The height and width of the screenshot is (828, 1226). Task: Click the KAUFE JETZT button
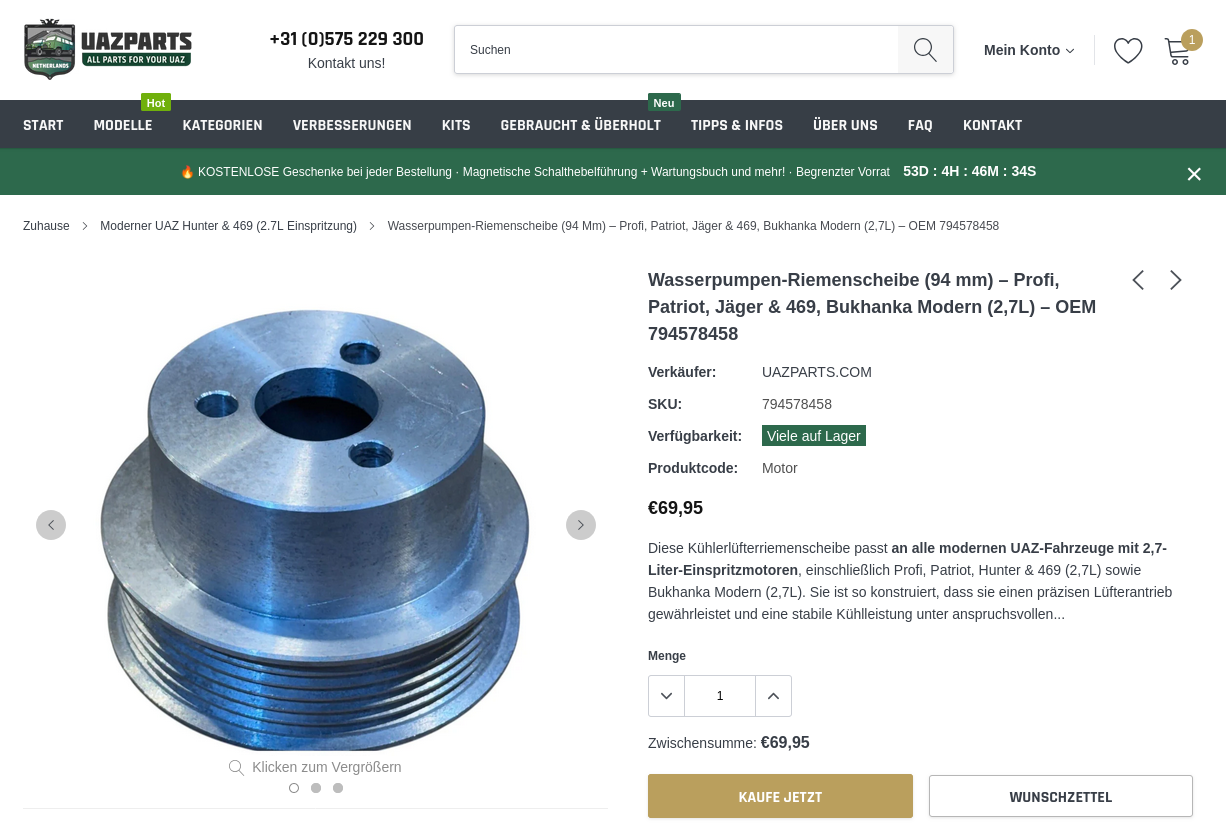(x=780, y=796)
